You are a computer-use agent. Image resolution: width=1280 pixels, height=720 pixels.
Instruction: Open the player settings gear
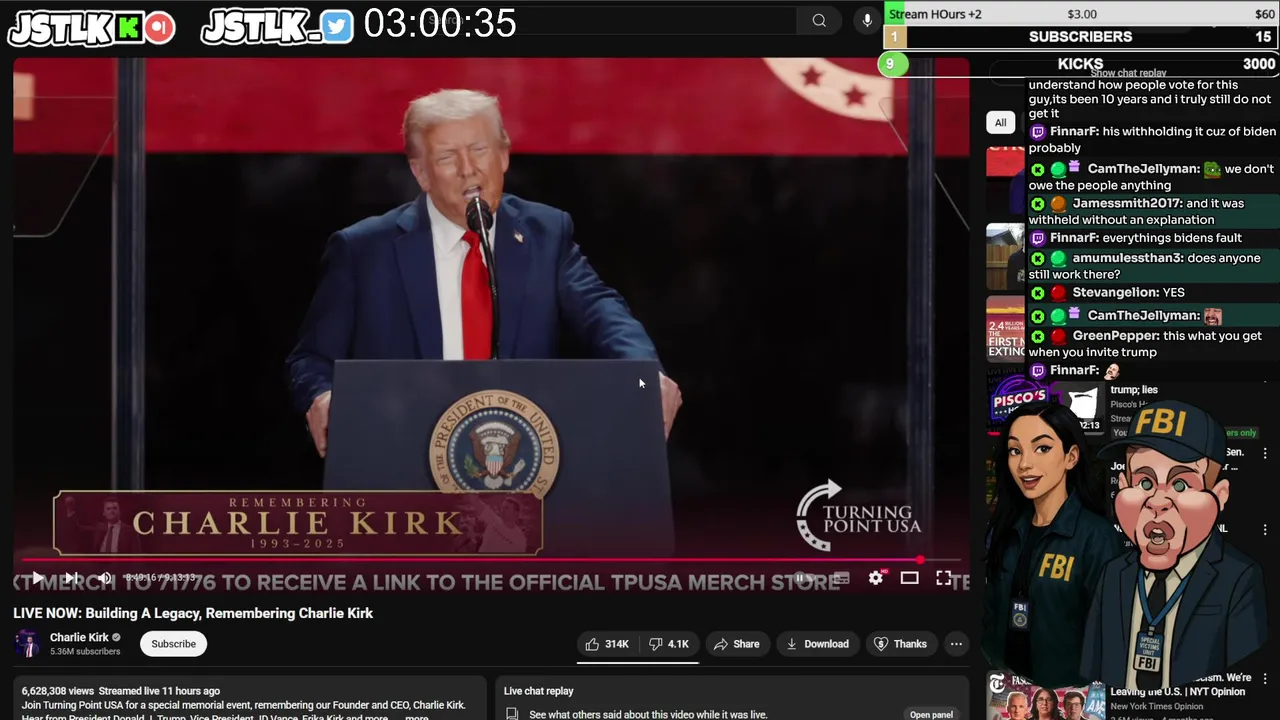876,578
